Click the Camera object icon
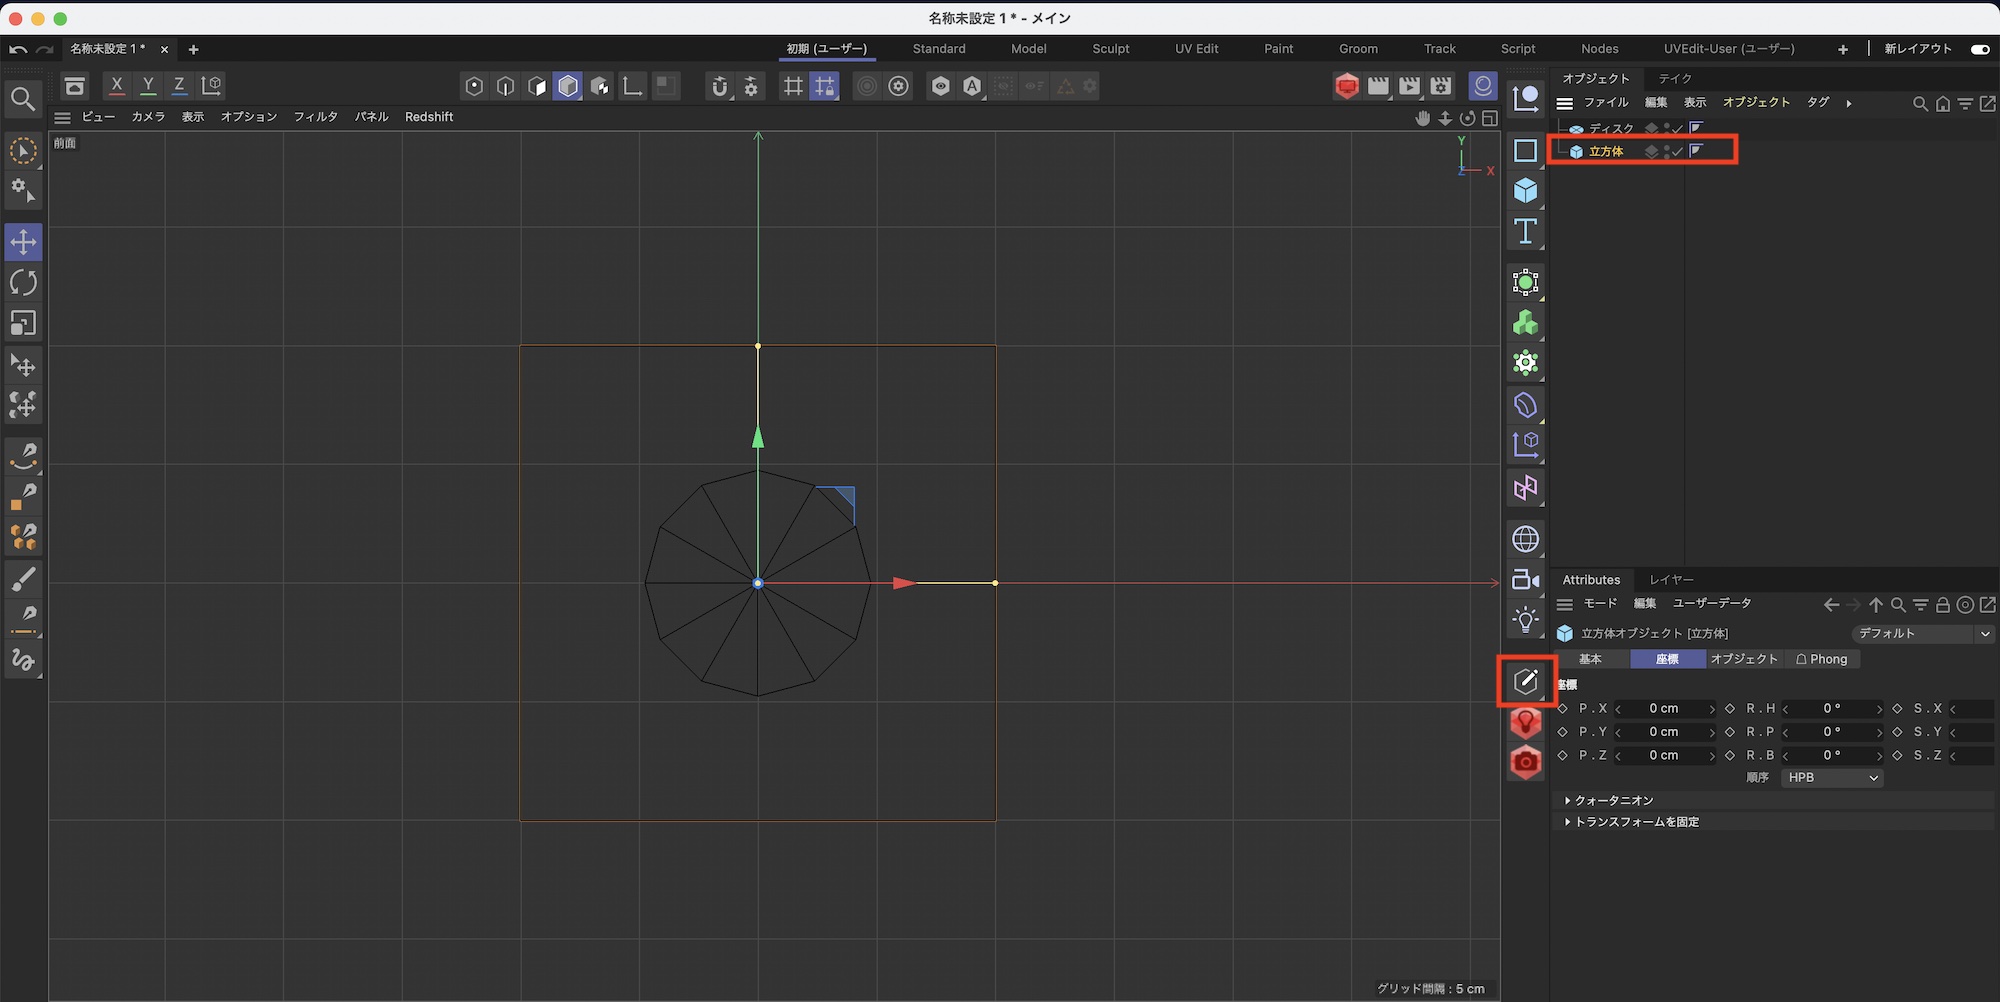2000x1002 pixels. point(1525,580)
